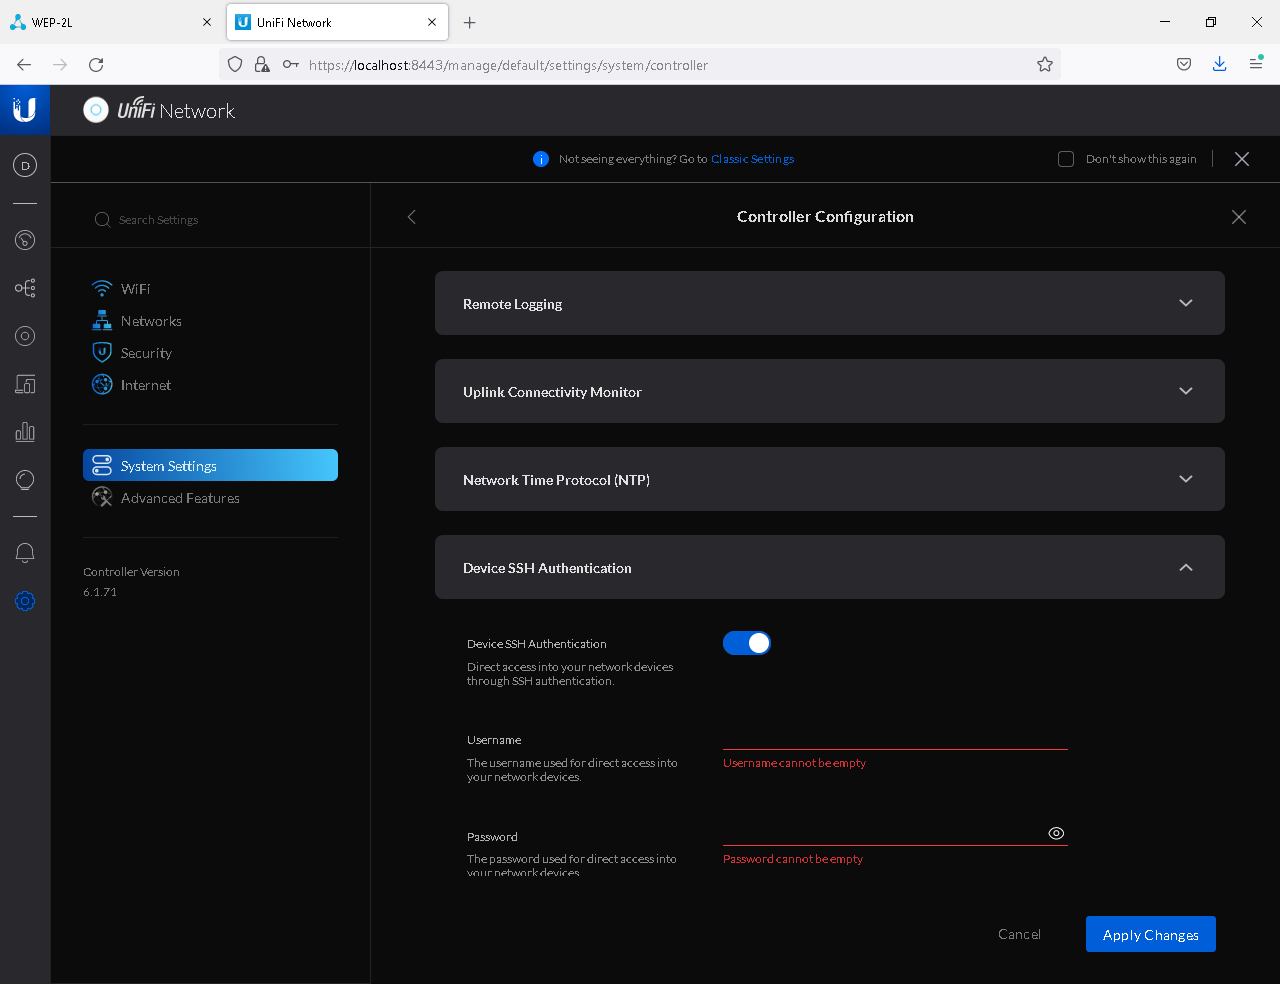
Task: Click the search magnifier icon in settings
Action: [x=102, y=220]
